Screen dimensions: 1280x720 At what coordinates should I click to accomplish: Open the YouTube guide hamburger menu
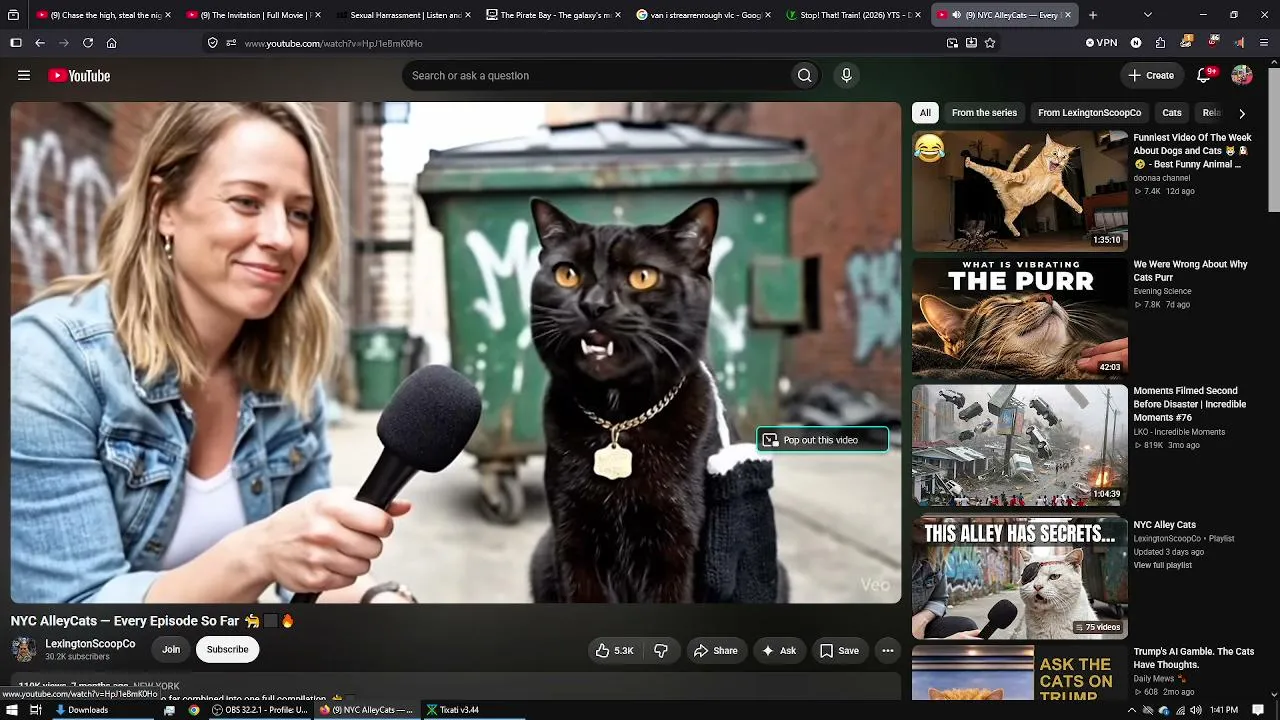[x=24, y=76]
